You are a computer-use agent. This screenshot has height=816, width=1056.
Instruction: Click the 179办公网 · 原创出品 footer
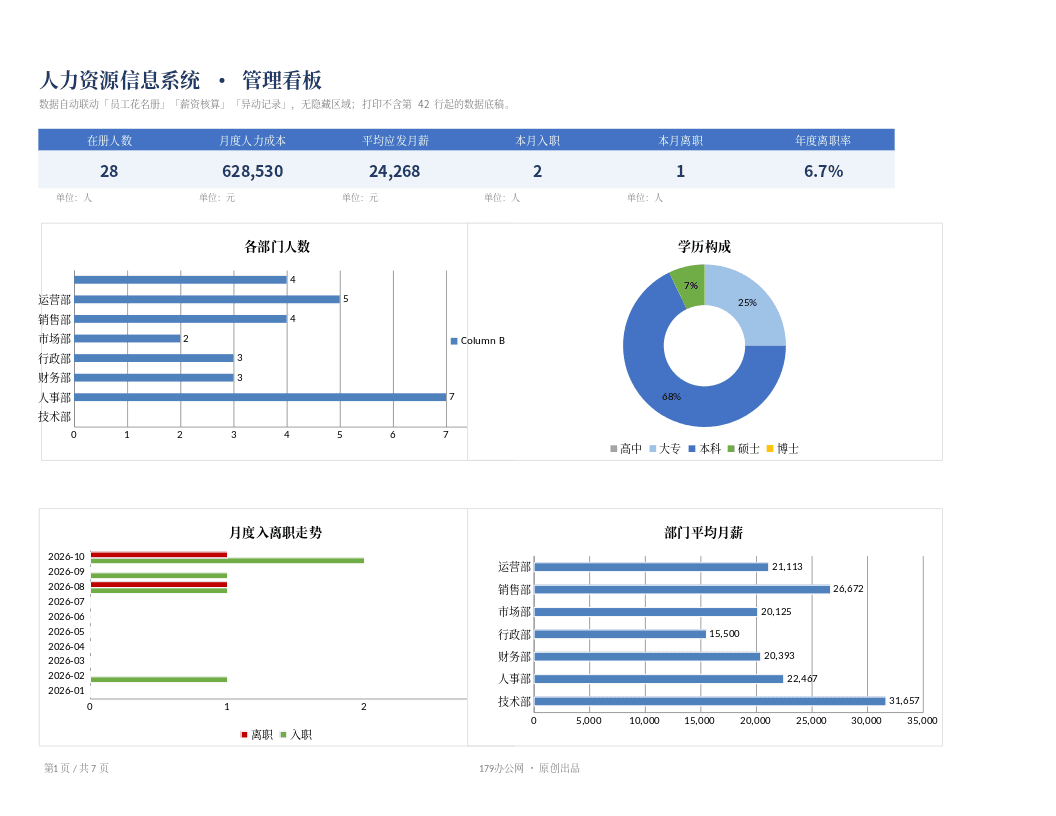click(x=529, y=768)
